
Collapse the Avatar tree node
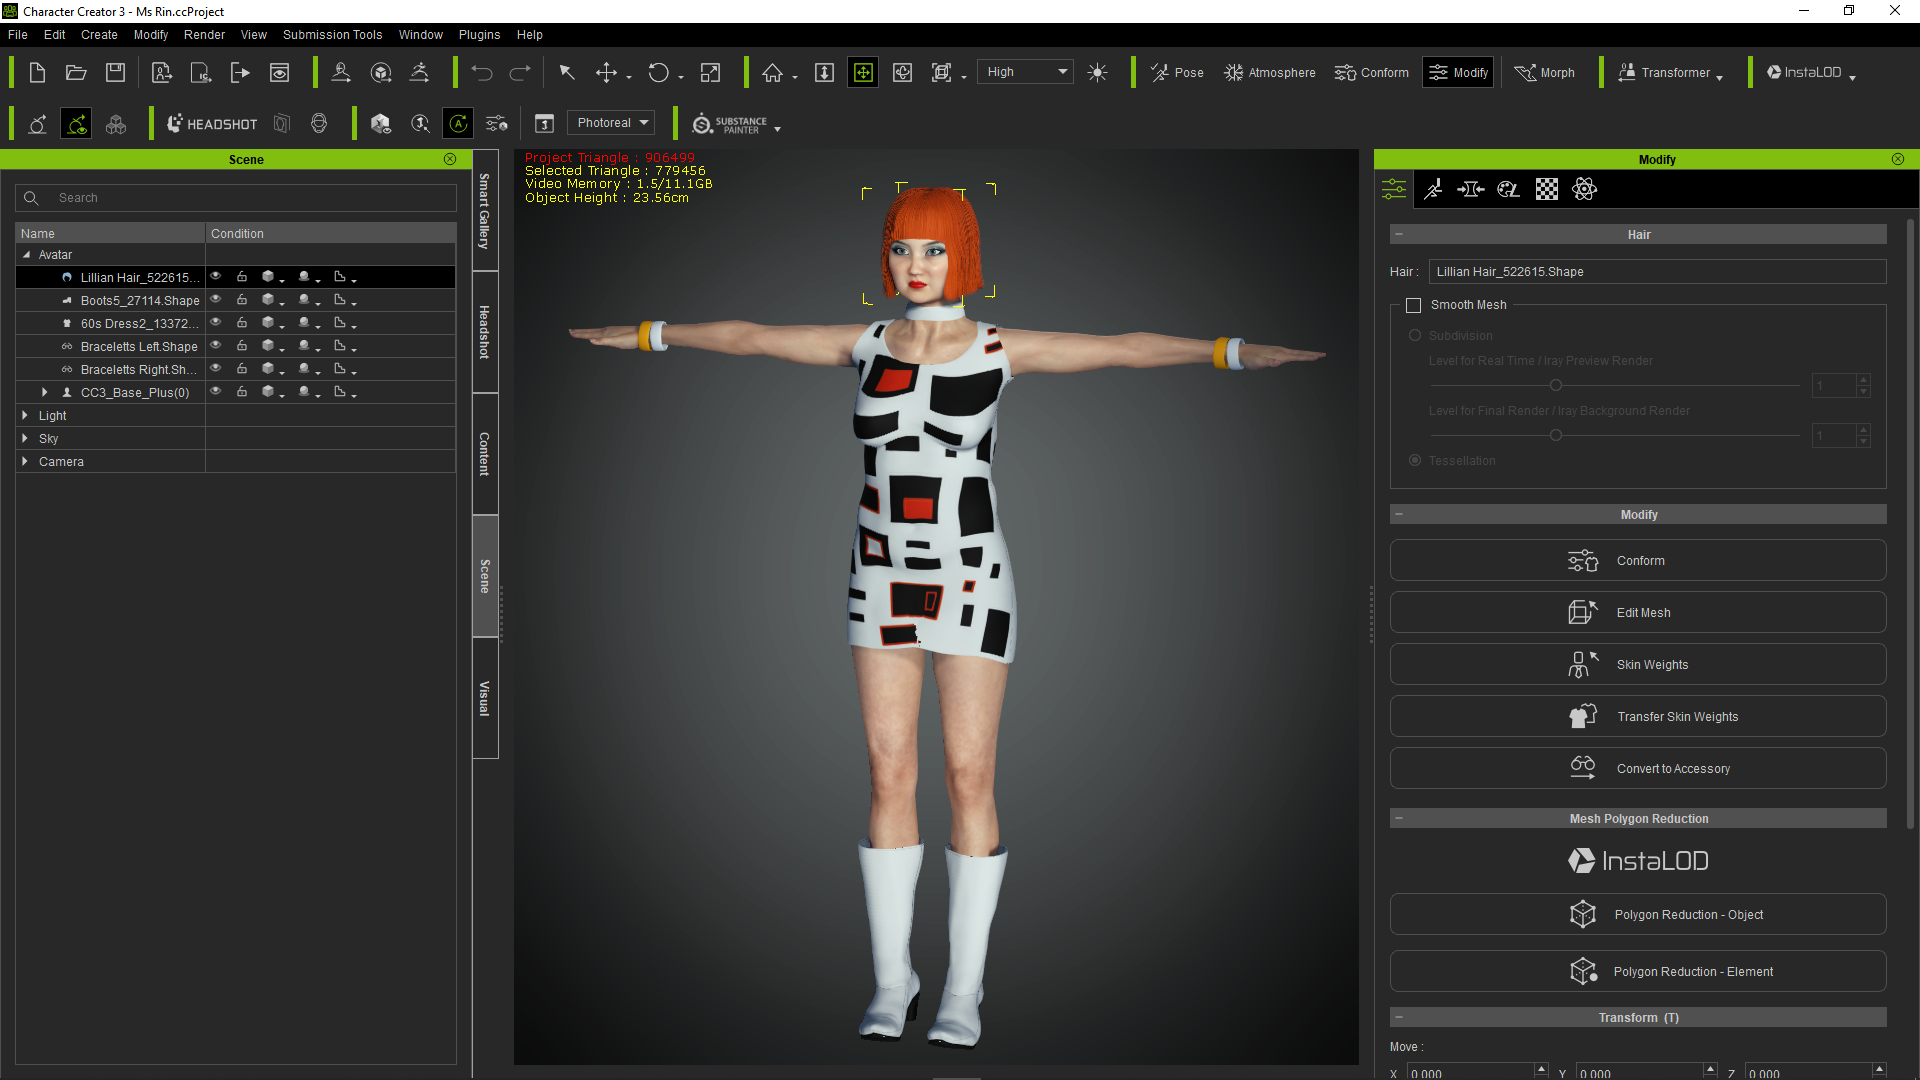coord(26,255)
